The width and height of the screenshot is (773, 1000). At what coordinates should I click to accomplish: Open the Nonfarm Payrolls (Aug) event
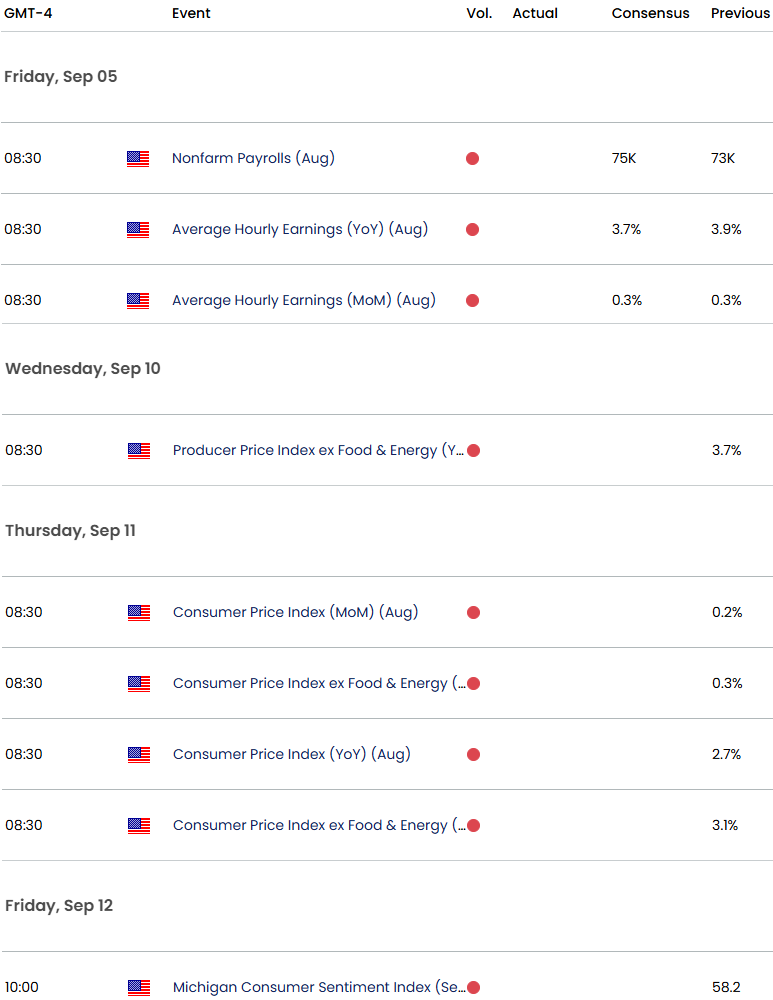[253, 158]
